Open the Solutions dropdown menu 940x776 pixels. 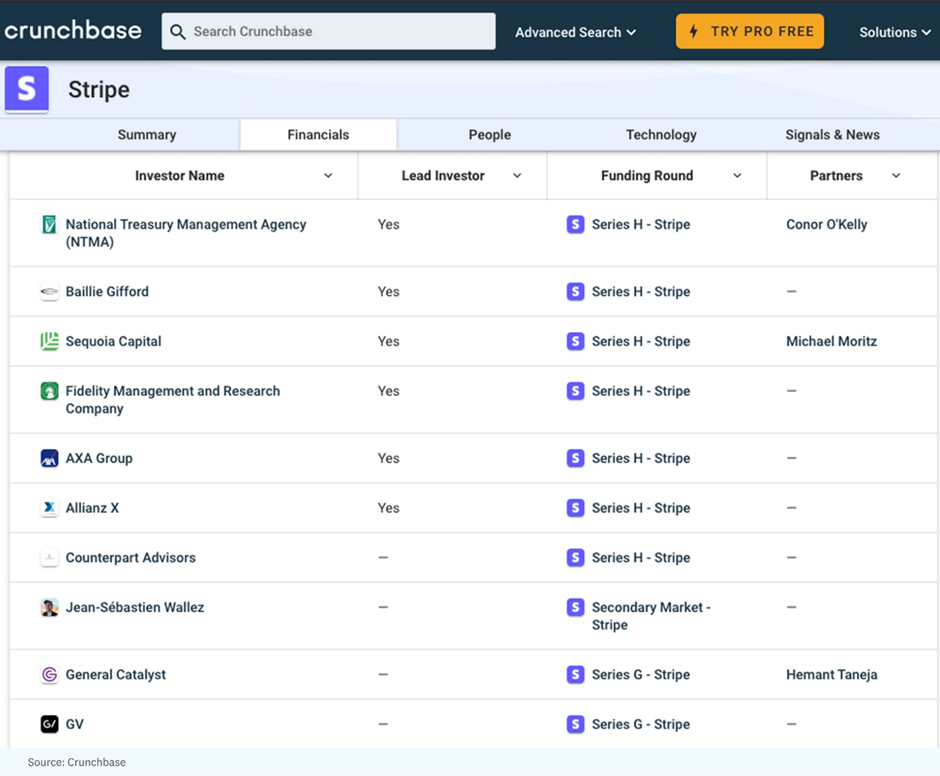[894, 32]
